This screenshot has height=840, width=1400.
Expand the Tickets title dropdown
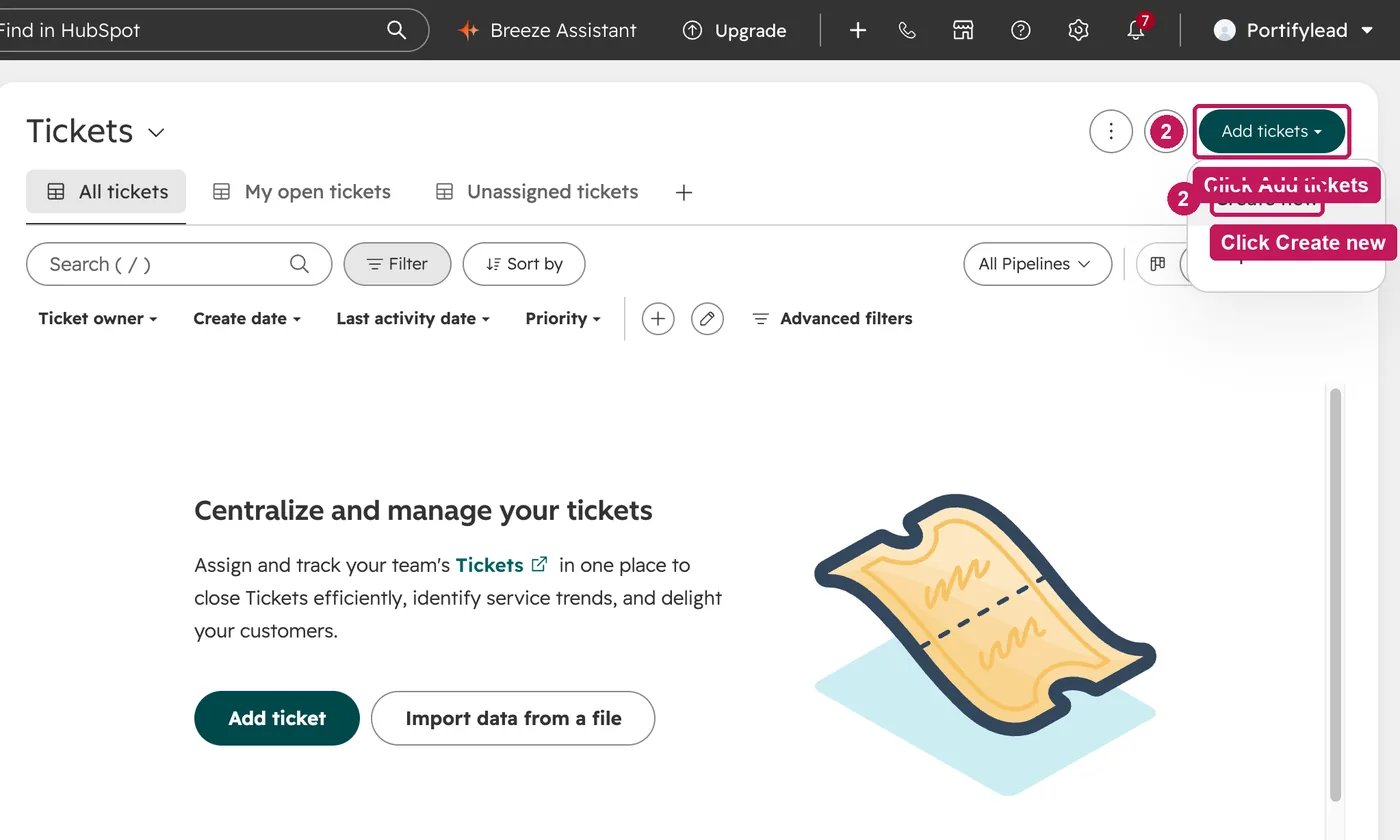pyautogui.click(x=156, y=132)
